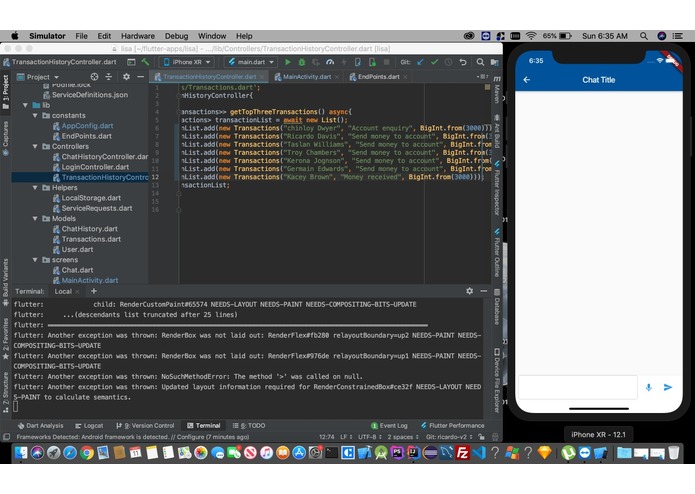Screen dimensions: 695x494
Task: Click the build hammer icon
Action: (145, 62)
